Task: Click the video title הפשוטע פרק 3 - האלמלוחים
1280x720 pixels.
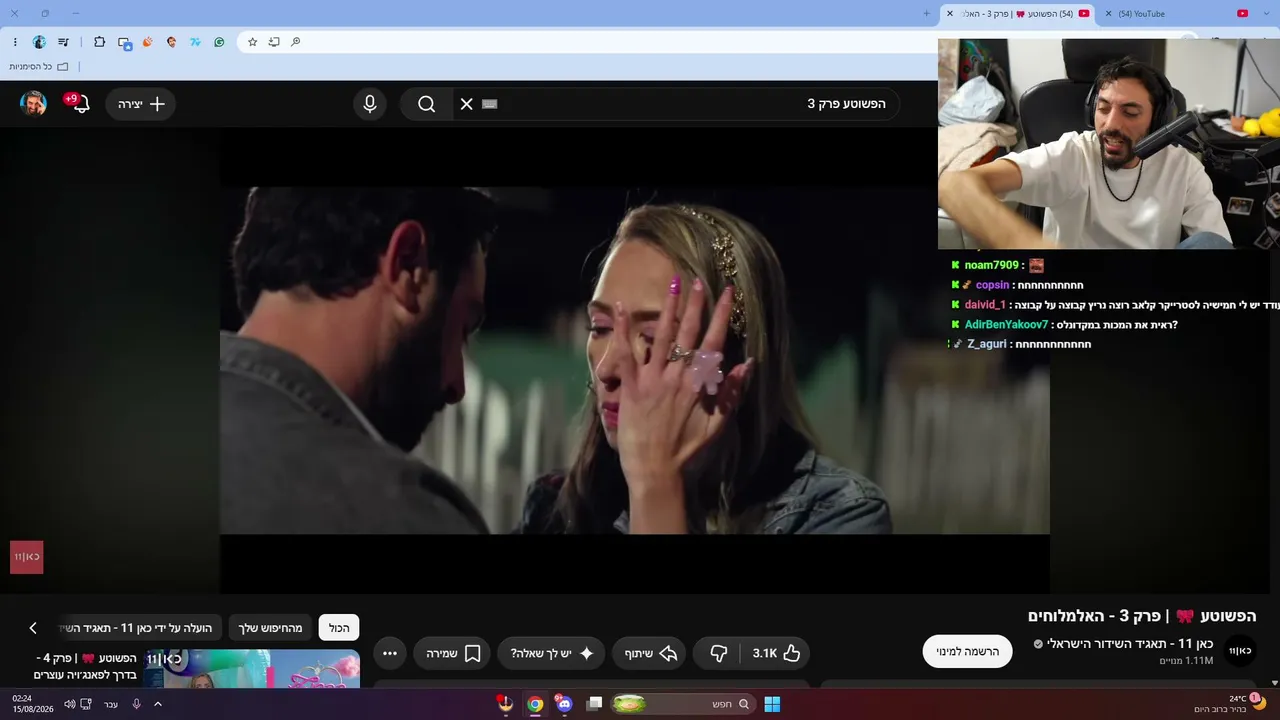Action: click(1142, 616)
